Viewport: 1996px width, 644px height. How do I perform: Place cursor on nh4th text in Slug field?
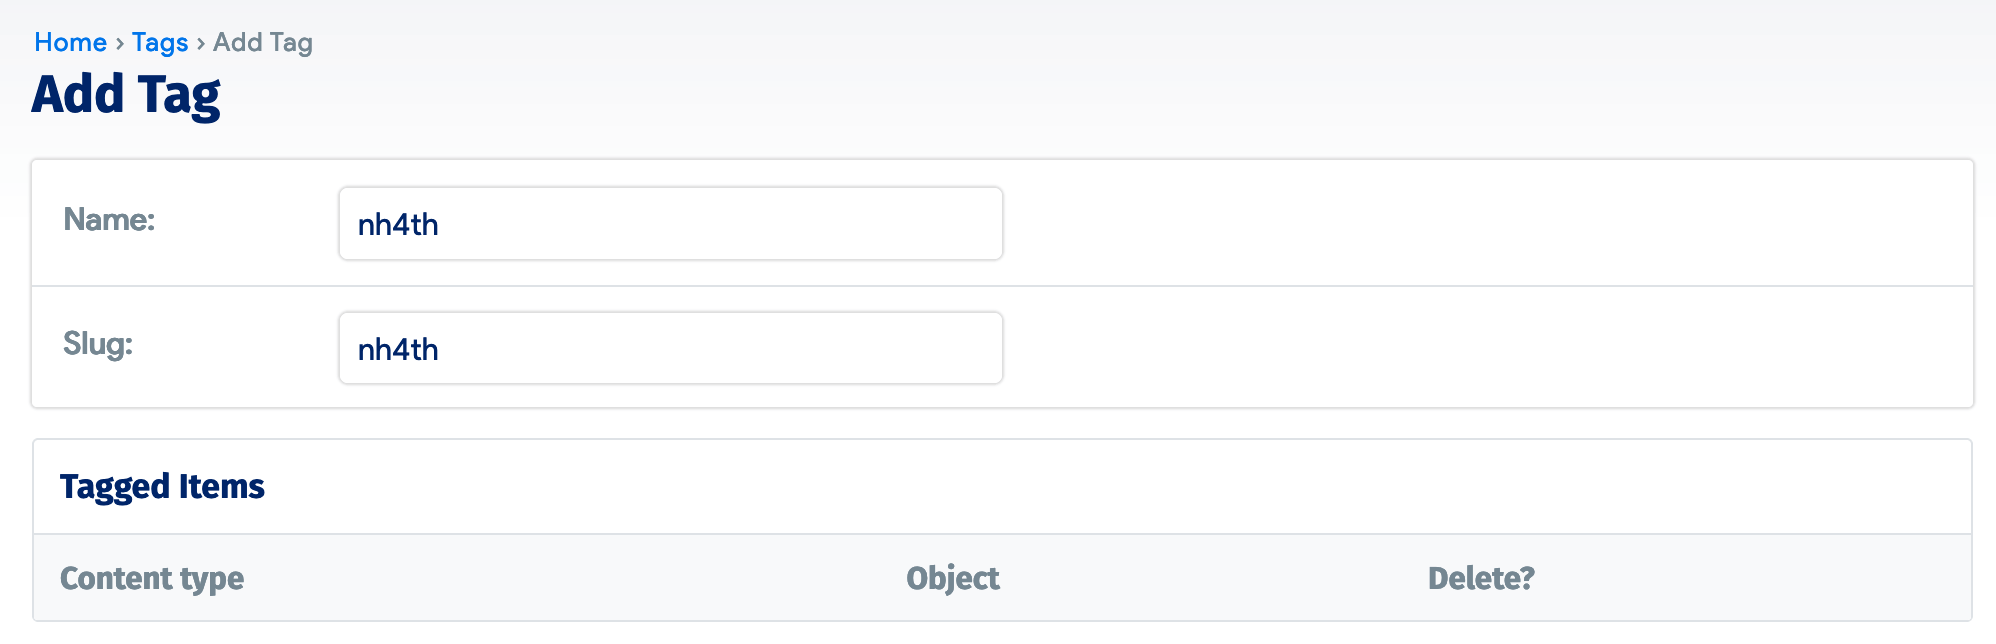[x=398, y=350]
